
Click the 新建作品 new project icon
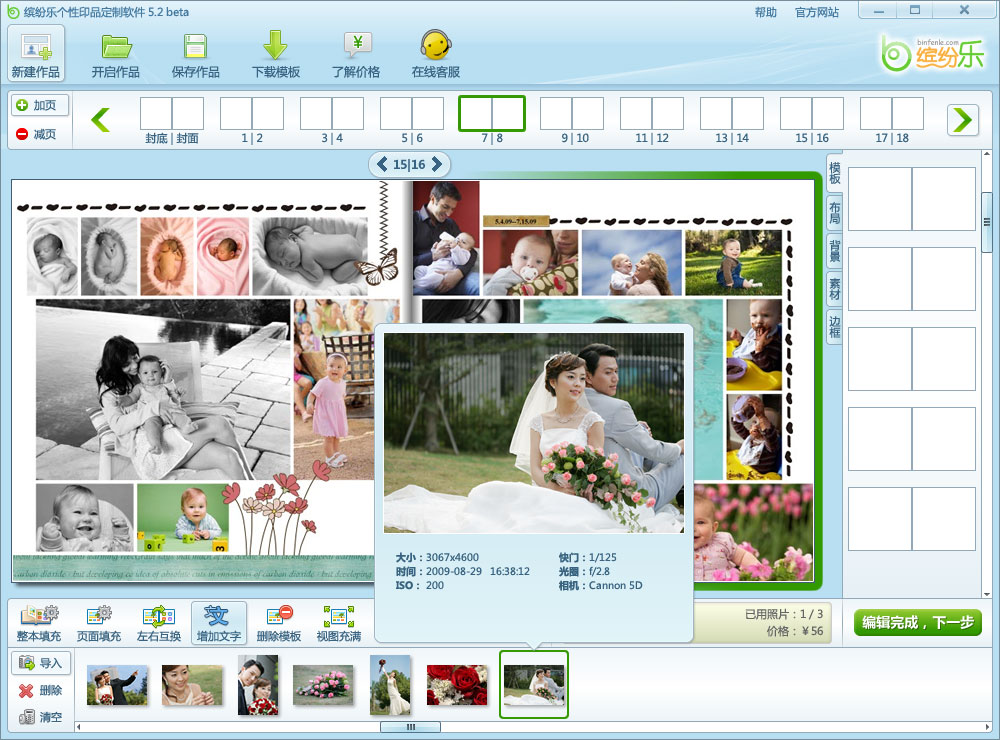pos(36,53)
